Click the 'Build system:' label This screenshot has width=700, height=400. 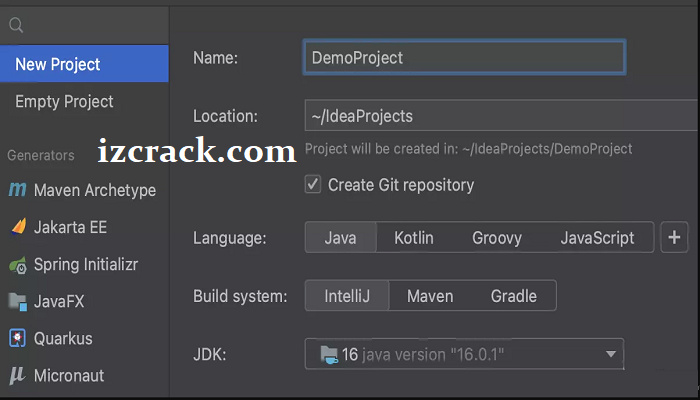pos(240,296)
